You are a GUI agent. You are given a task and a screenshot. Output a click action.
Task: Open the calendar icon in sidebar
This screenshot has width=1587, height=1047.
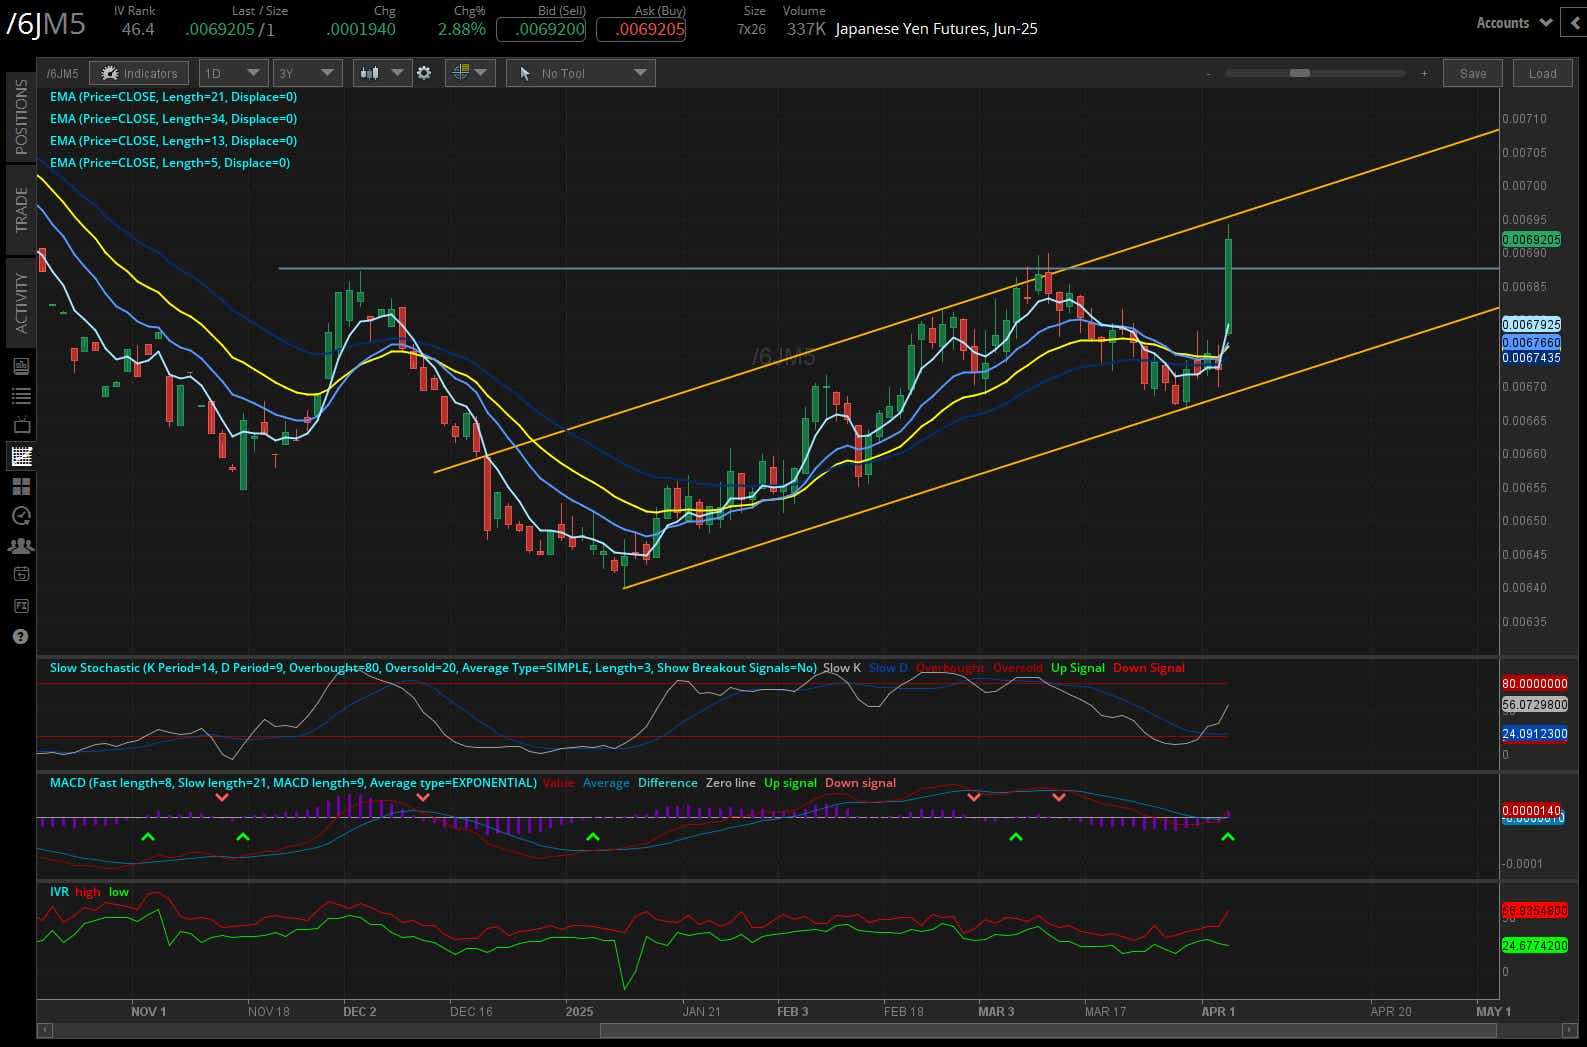(x=21, y=575)
